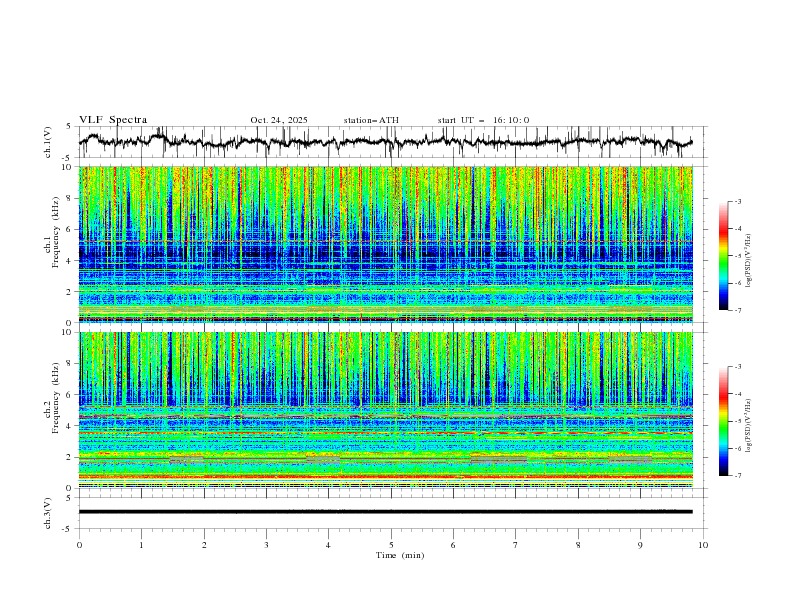This screenshot has width=792, height=612.
Task: Click the 3 minute tick label on time axis
Action: click(x=266, y=545)
